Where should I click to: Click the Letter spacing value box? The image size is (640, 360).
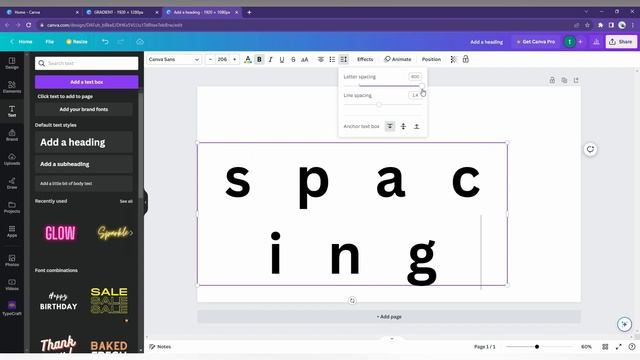(415, 77)
